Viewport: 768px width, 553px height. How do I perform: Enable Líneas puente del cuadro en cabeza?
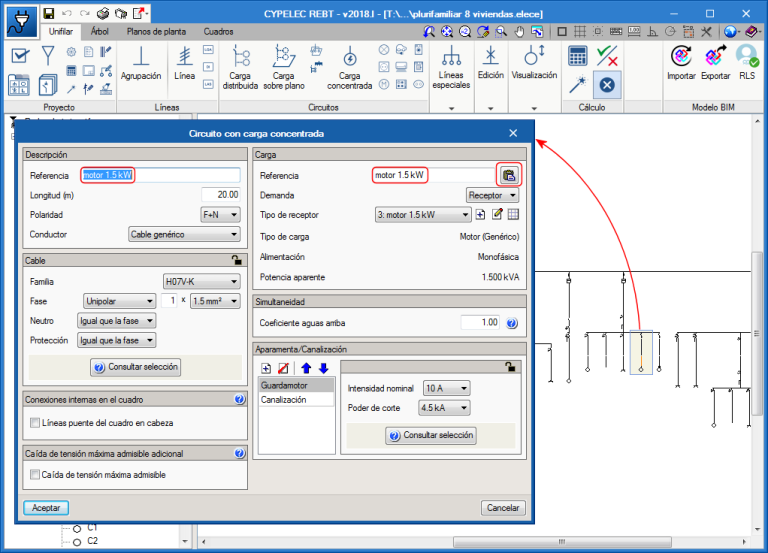point(36,423)
